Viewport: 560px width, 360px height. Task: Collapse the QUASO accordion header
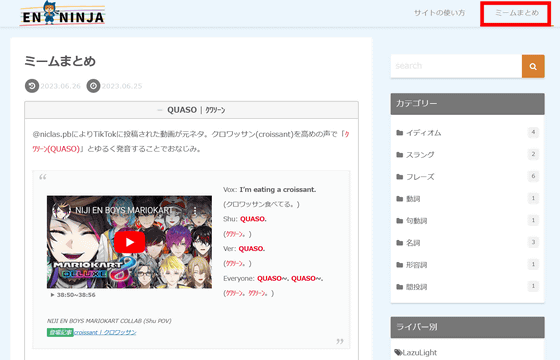point(191,110)
